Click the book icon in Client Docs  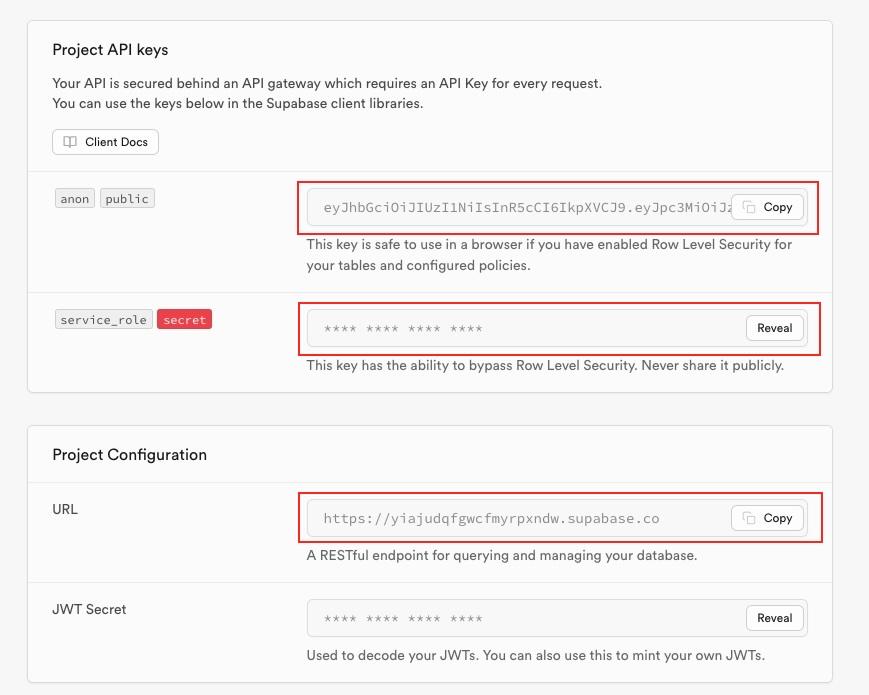[70, 142]
